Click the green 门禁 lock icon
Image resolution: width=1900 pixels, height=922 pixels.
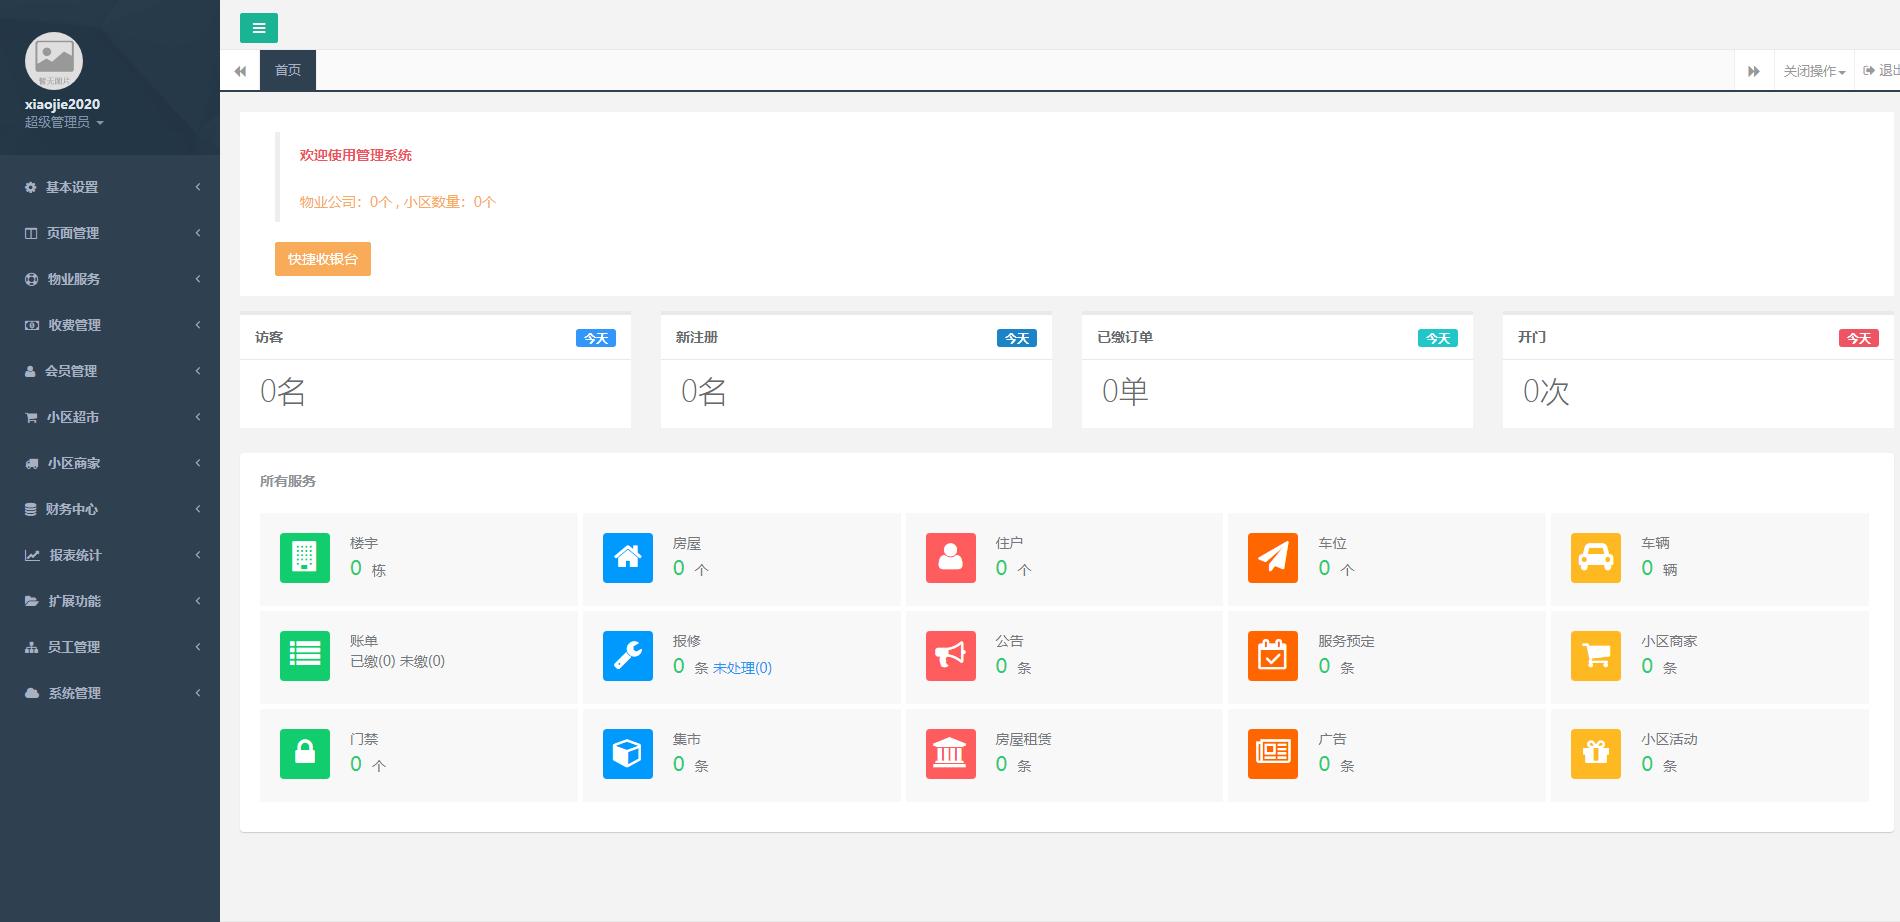tap(305, 754)
